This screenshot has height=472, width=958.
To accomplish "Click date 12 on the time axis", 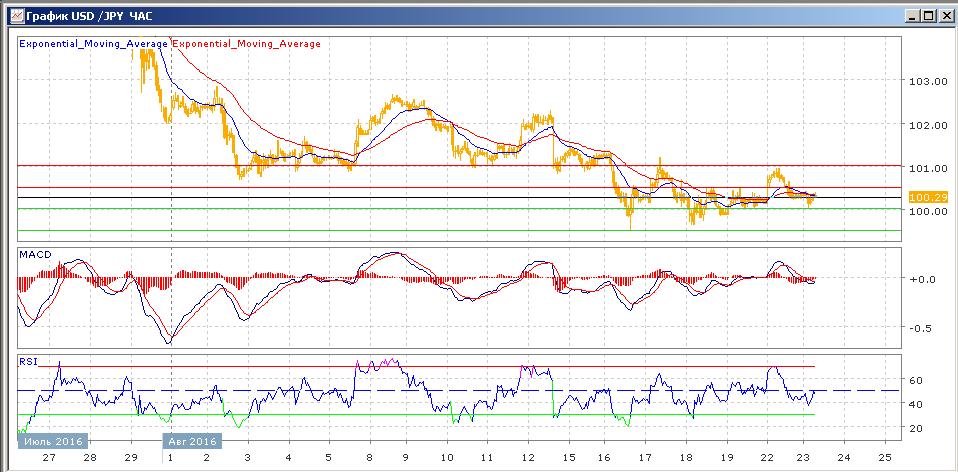I will (x=529, y=457).
